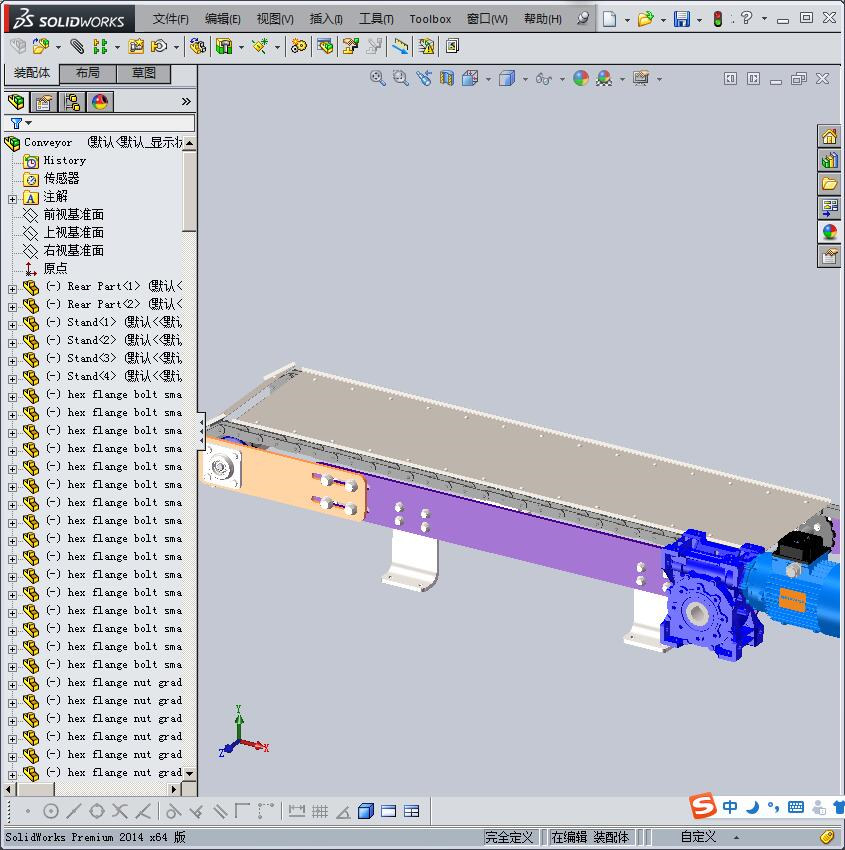Viewport: 845px width, 850px height.
Task: Open the 工具(T) menu
Action: [376, 19]
